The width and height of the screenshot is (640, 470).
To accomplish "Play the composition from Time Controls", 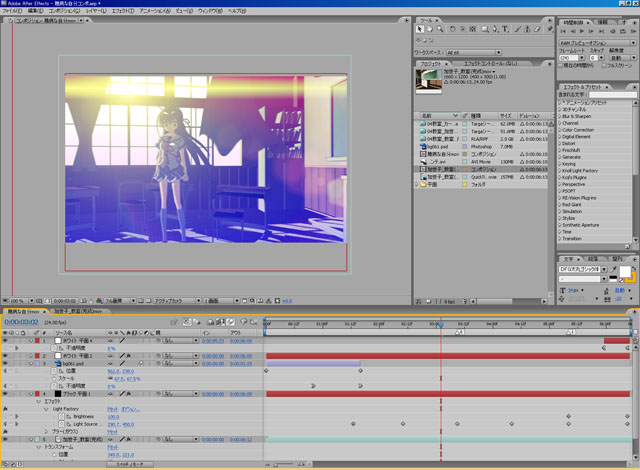I will pyautogui.click(x=582, y=31).
